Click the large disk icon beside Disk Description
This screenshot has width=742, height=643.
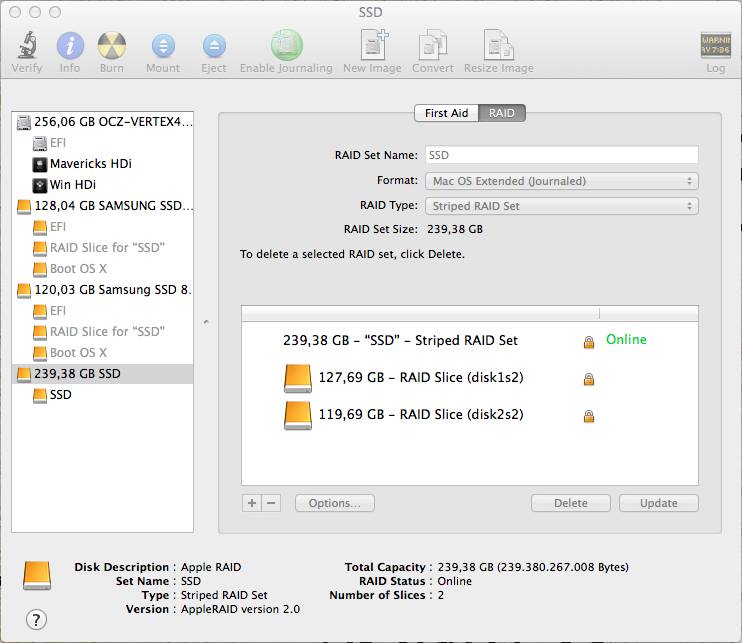click(37, 575)
